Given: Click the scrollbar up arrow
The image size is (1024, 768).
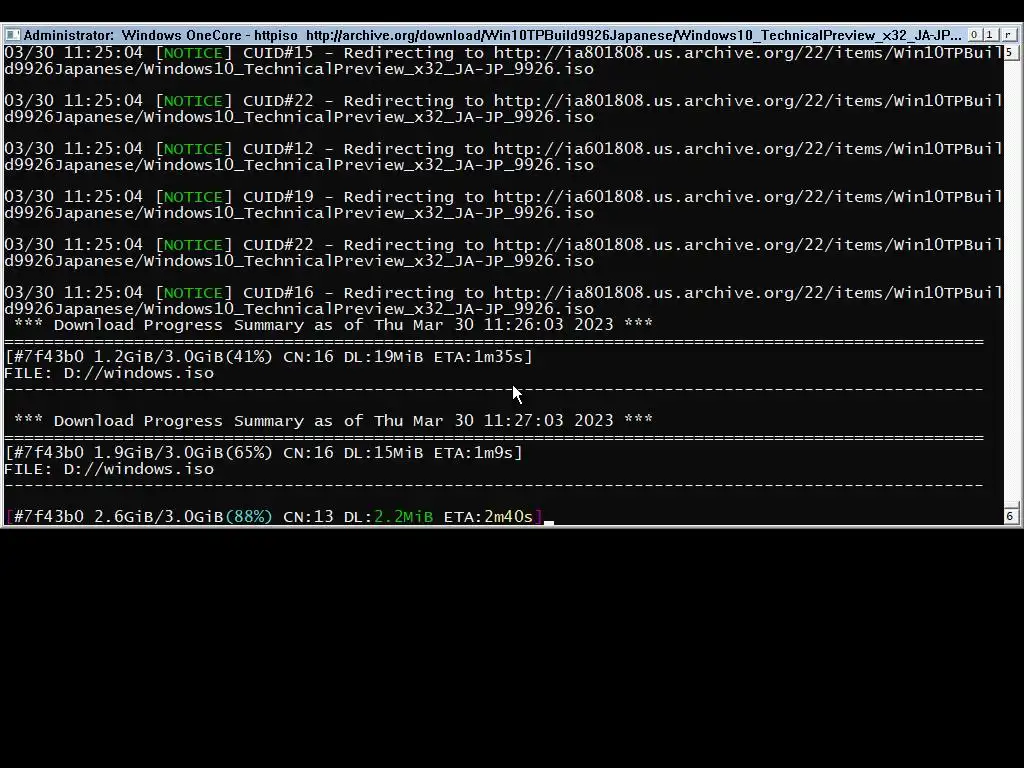Looking at the screenshot, I should tap(1010, 52).
